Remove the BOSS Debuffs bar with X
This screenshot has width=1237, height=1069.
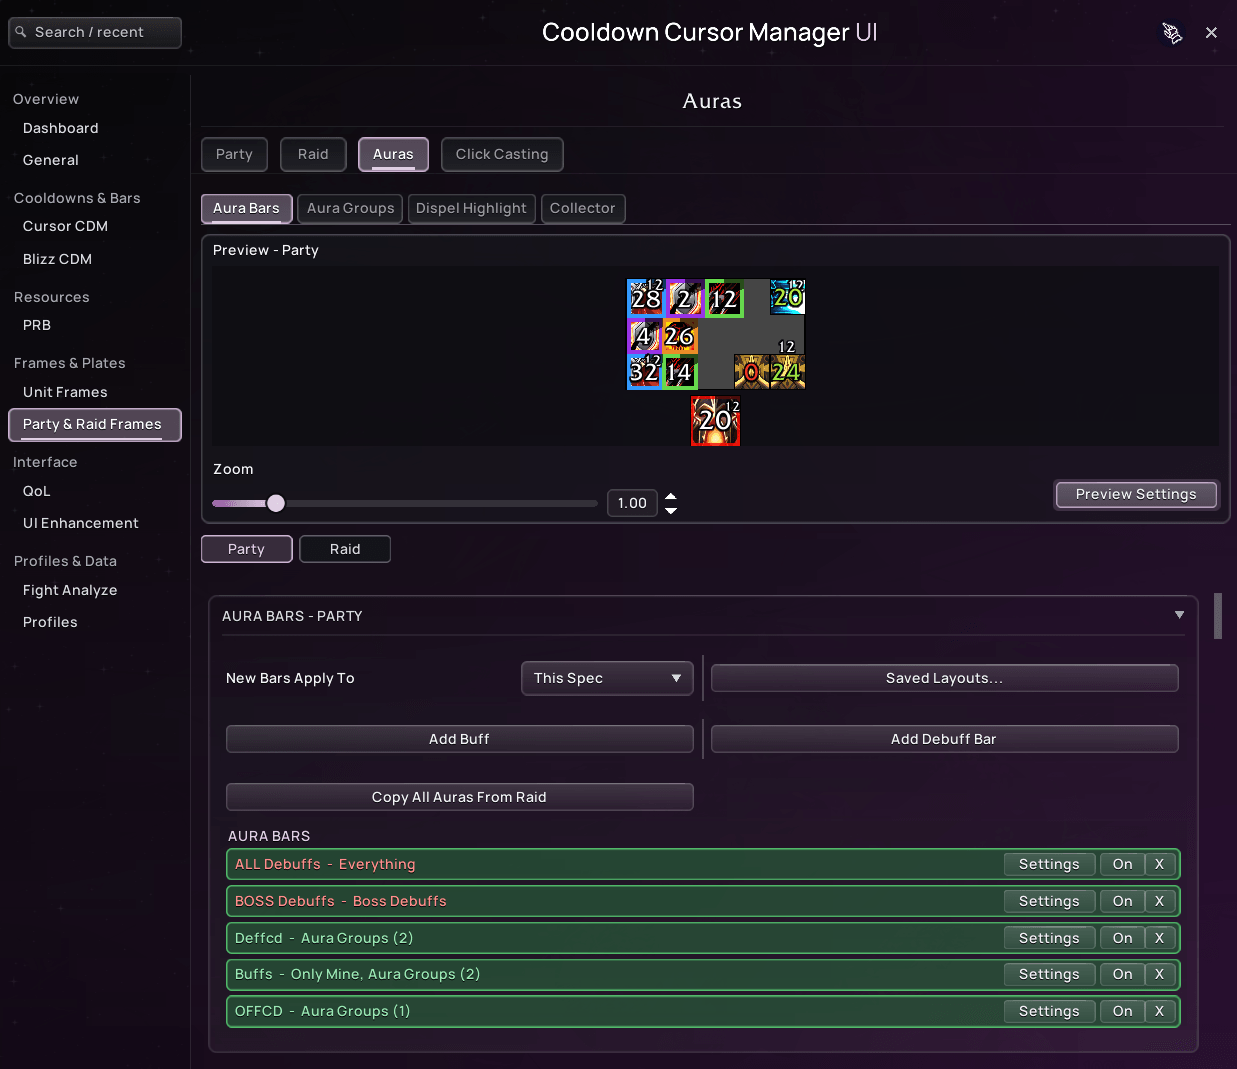(1159, 901)
